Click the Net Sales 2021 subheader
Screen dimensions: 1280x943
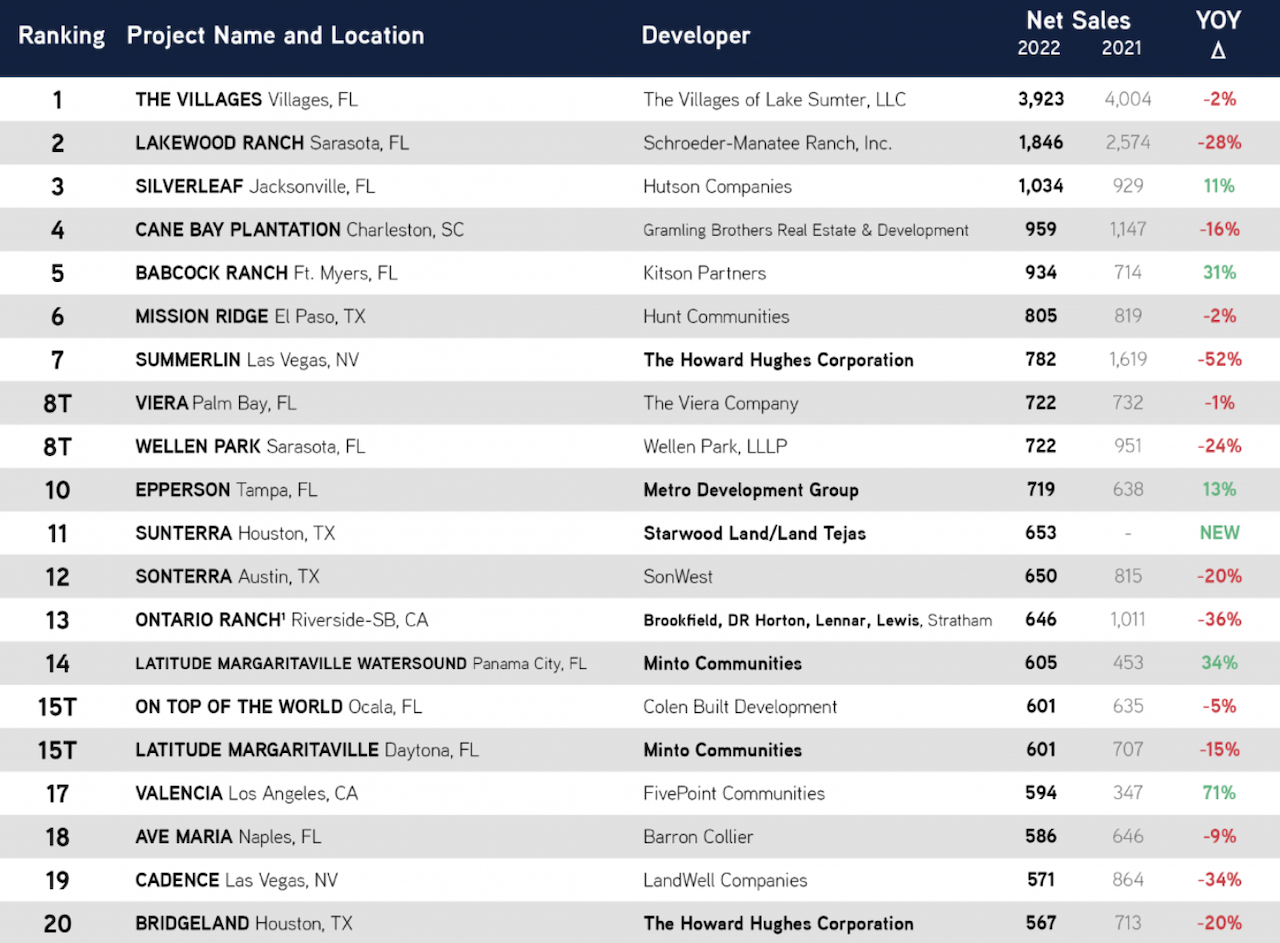click(x=1121, y=49)
